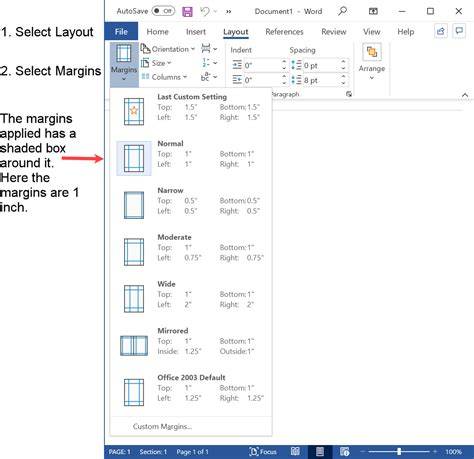Select the Layout tab

pyautogui.click(x=236, y=32)
